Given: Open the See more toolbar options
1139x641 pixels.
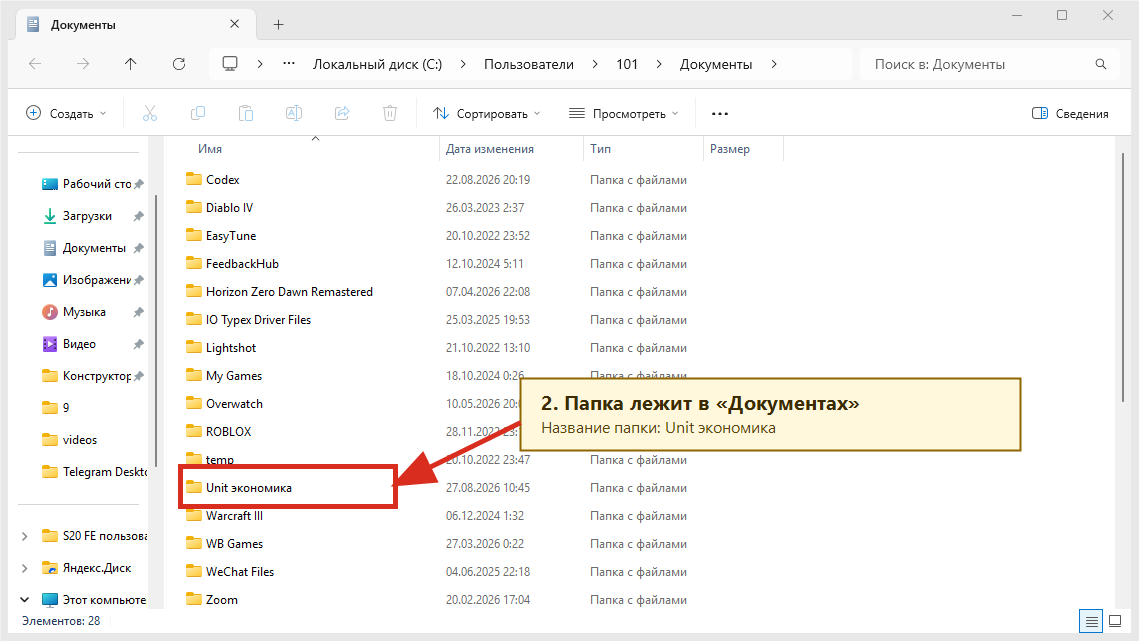Looking at the screenshot, I should point(720,113).
